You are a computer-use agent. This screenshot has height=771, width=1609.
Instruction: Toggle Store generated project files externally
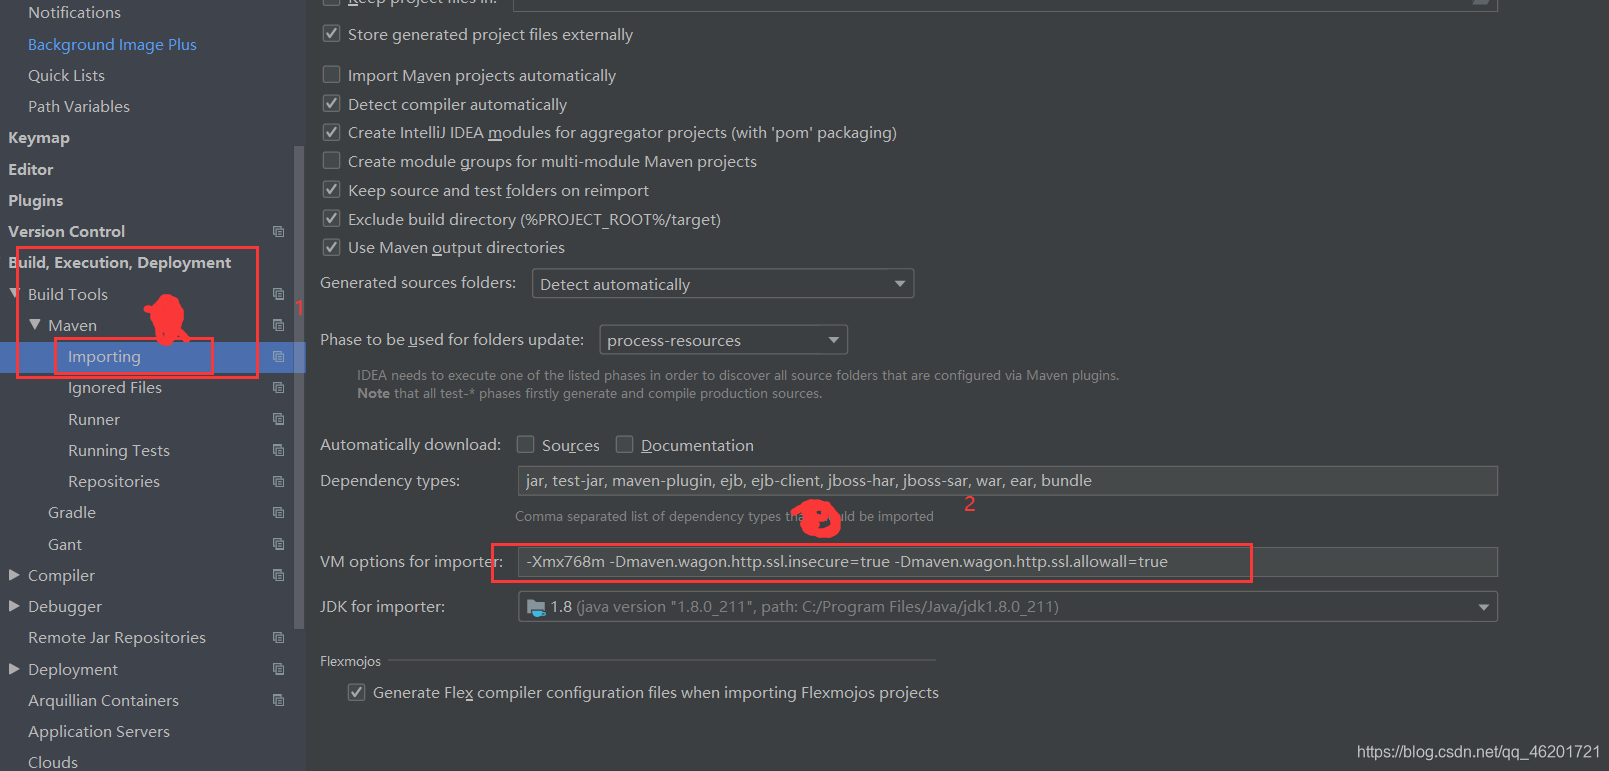[x=331, y=34]
